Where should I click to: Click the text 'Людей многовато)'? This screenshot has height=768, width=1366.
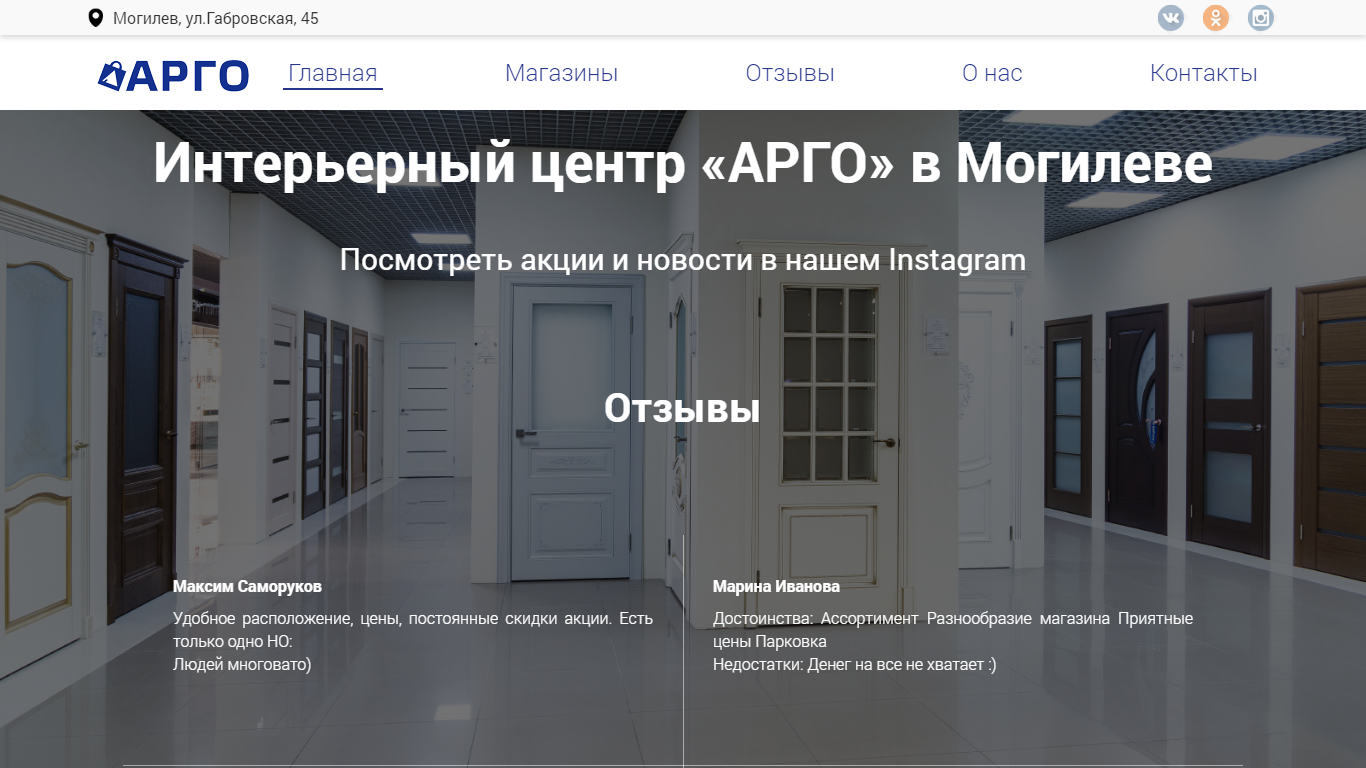click(x=242, y=664)
